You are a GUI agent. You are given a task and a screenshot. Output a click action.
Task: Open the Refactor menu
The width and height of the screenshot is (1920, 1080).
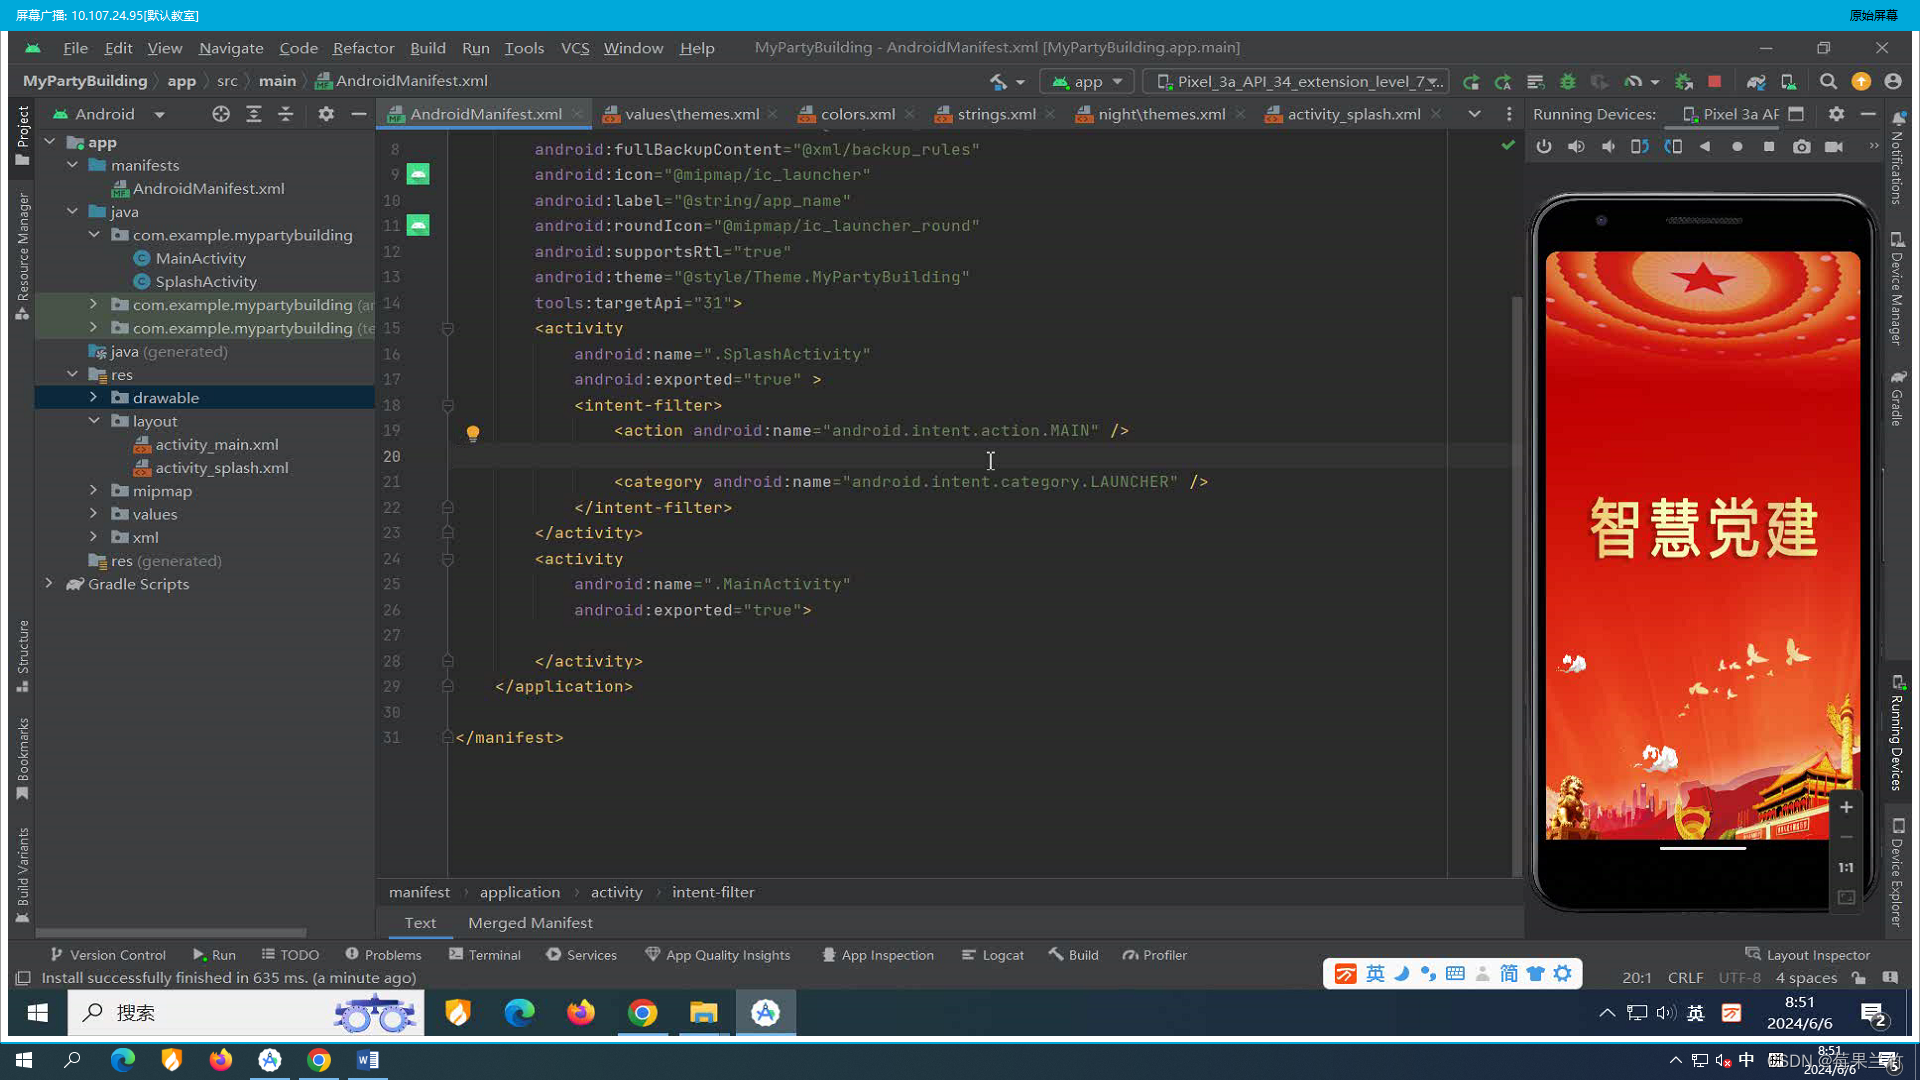pos(363,48)
